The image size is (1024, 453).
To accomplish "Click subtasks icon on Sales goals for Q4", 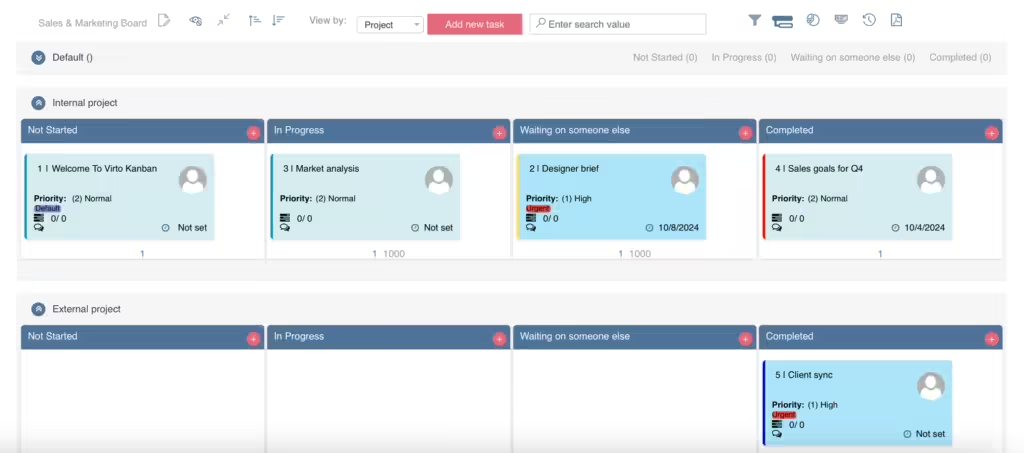I will [777, 218].
